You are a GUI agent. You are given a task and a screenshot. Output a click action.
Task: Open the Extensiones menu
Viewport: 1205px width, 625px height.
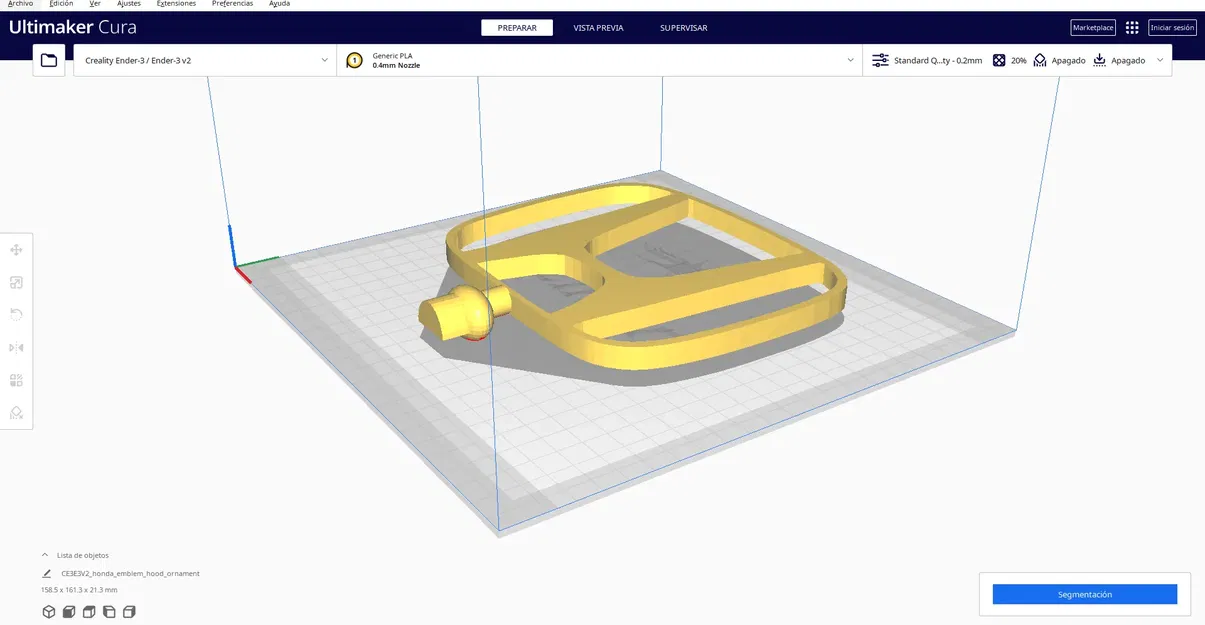(x=176, y=3)
